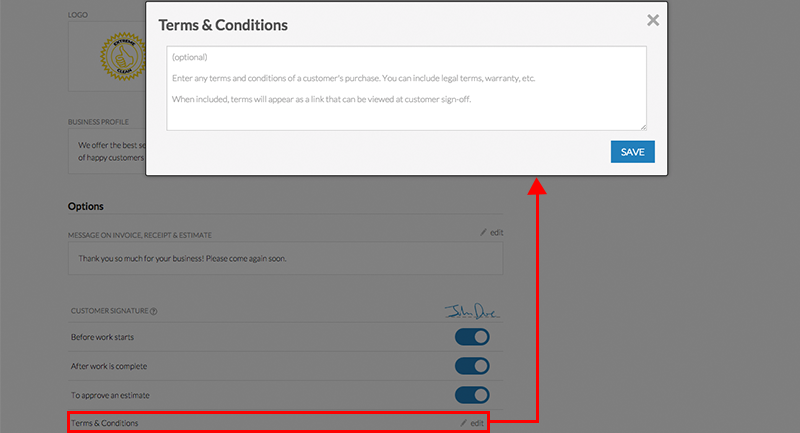Click the Terms & Conditions dialog title
Screen dimensions: 800x433
pyautogui.click(x=223, y=25)
